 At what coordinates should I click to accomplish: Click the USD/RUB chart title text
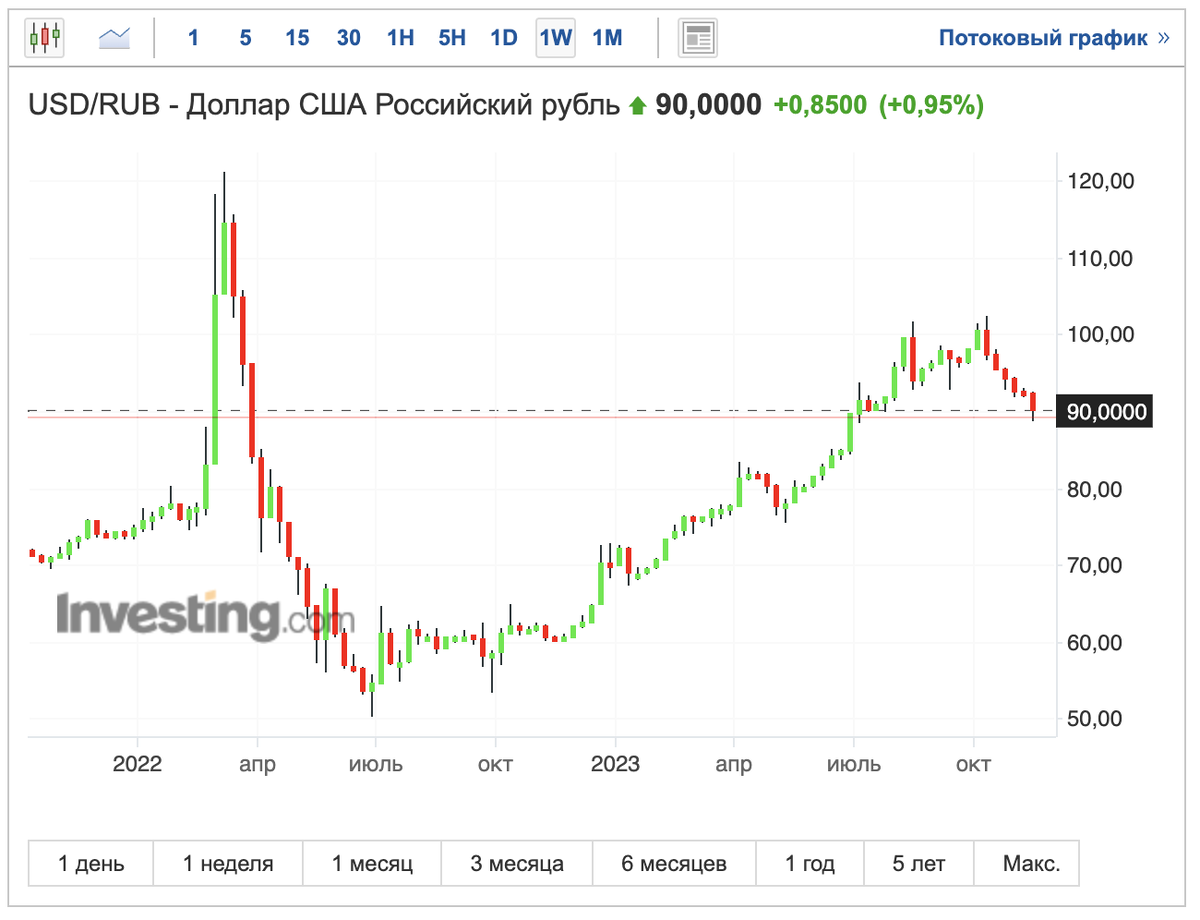(x=325, y=104)
